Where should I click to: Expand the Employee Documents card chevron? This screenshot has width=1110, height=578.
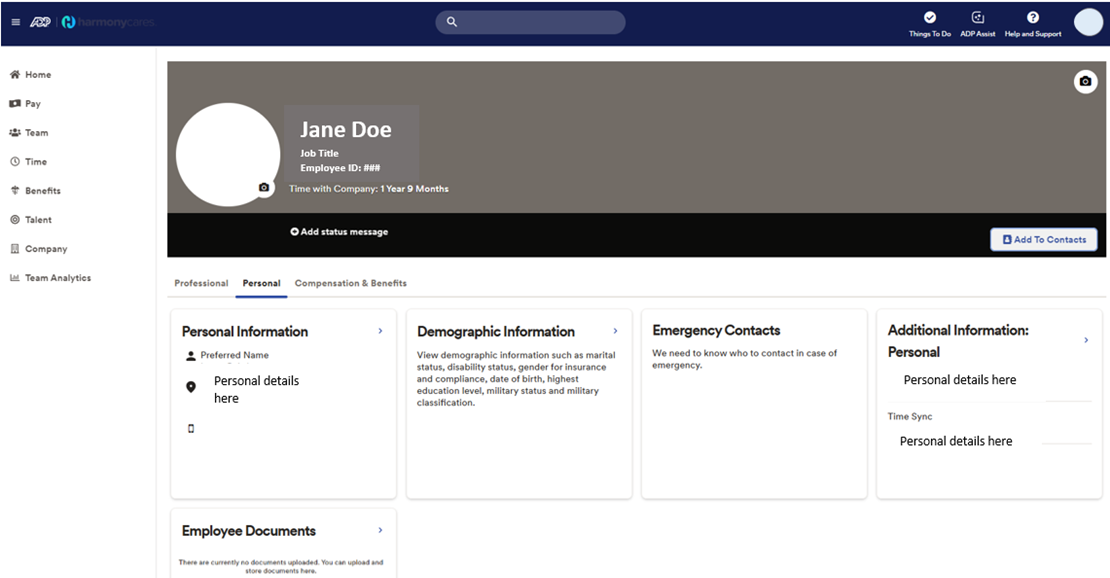pos(380,530)
